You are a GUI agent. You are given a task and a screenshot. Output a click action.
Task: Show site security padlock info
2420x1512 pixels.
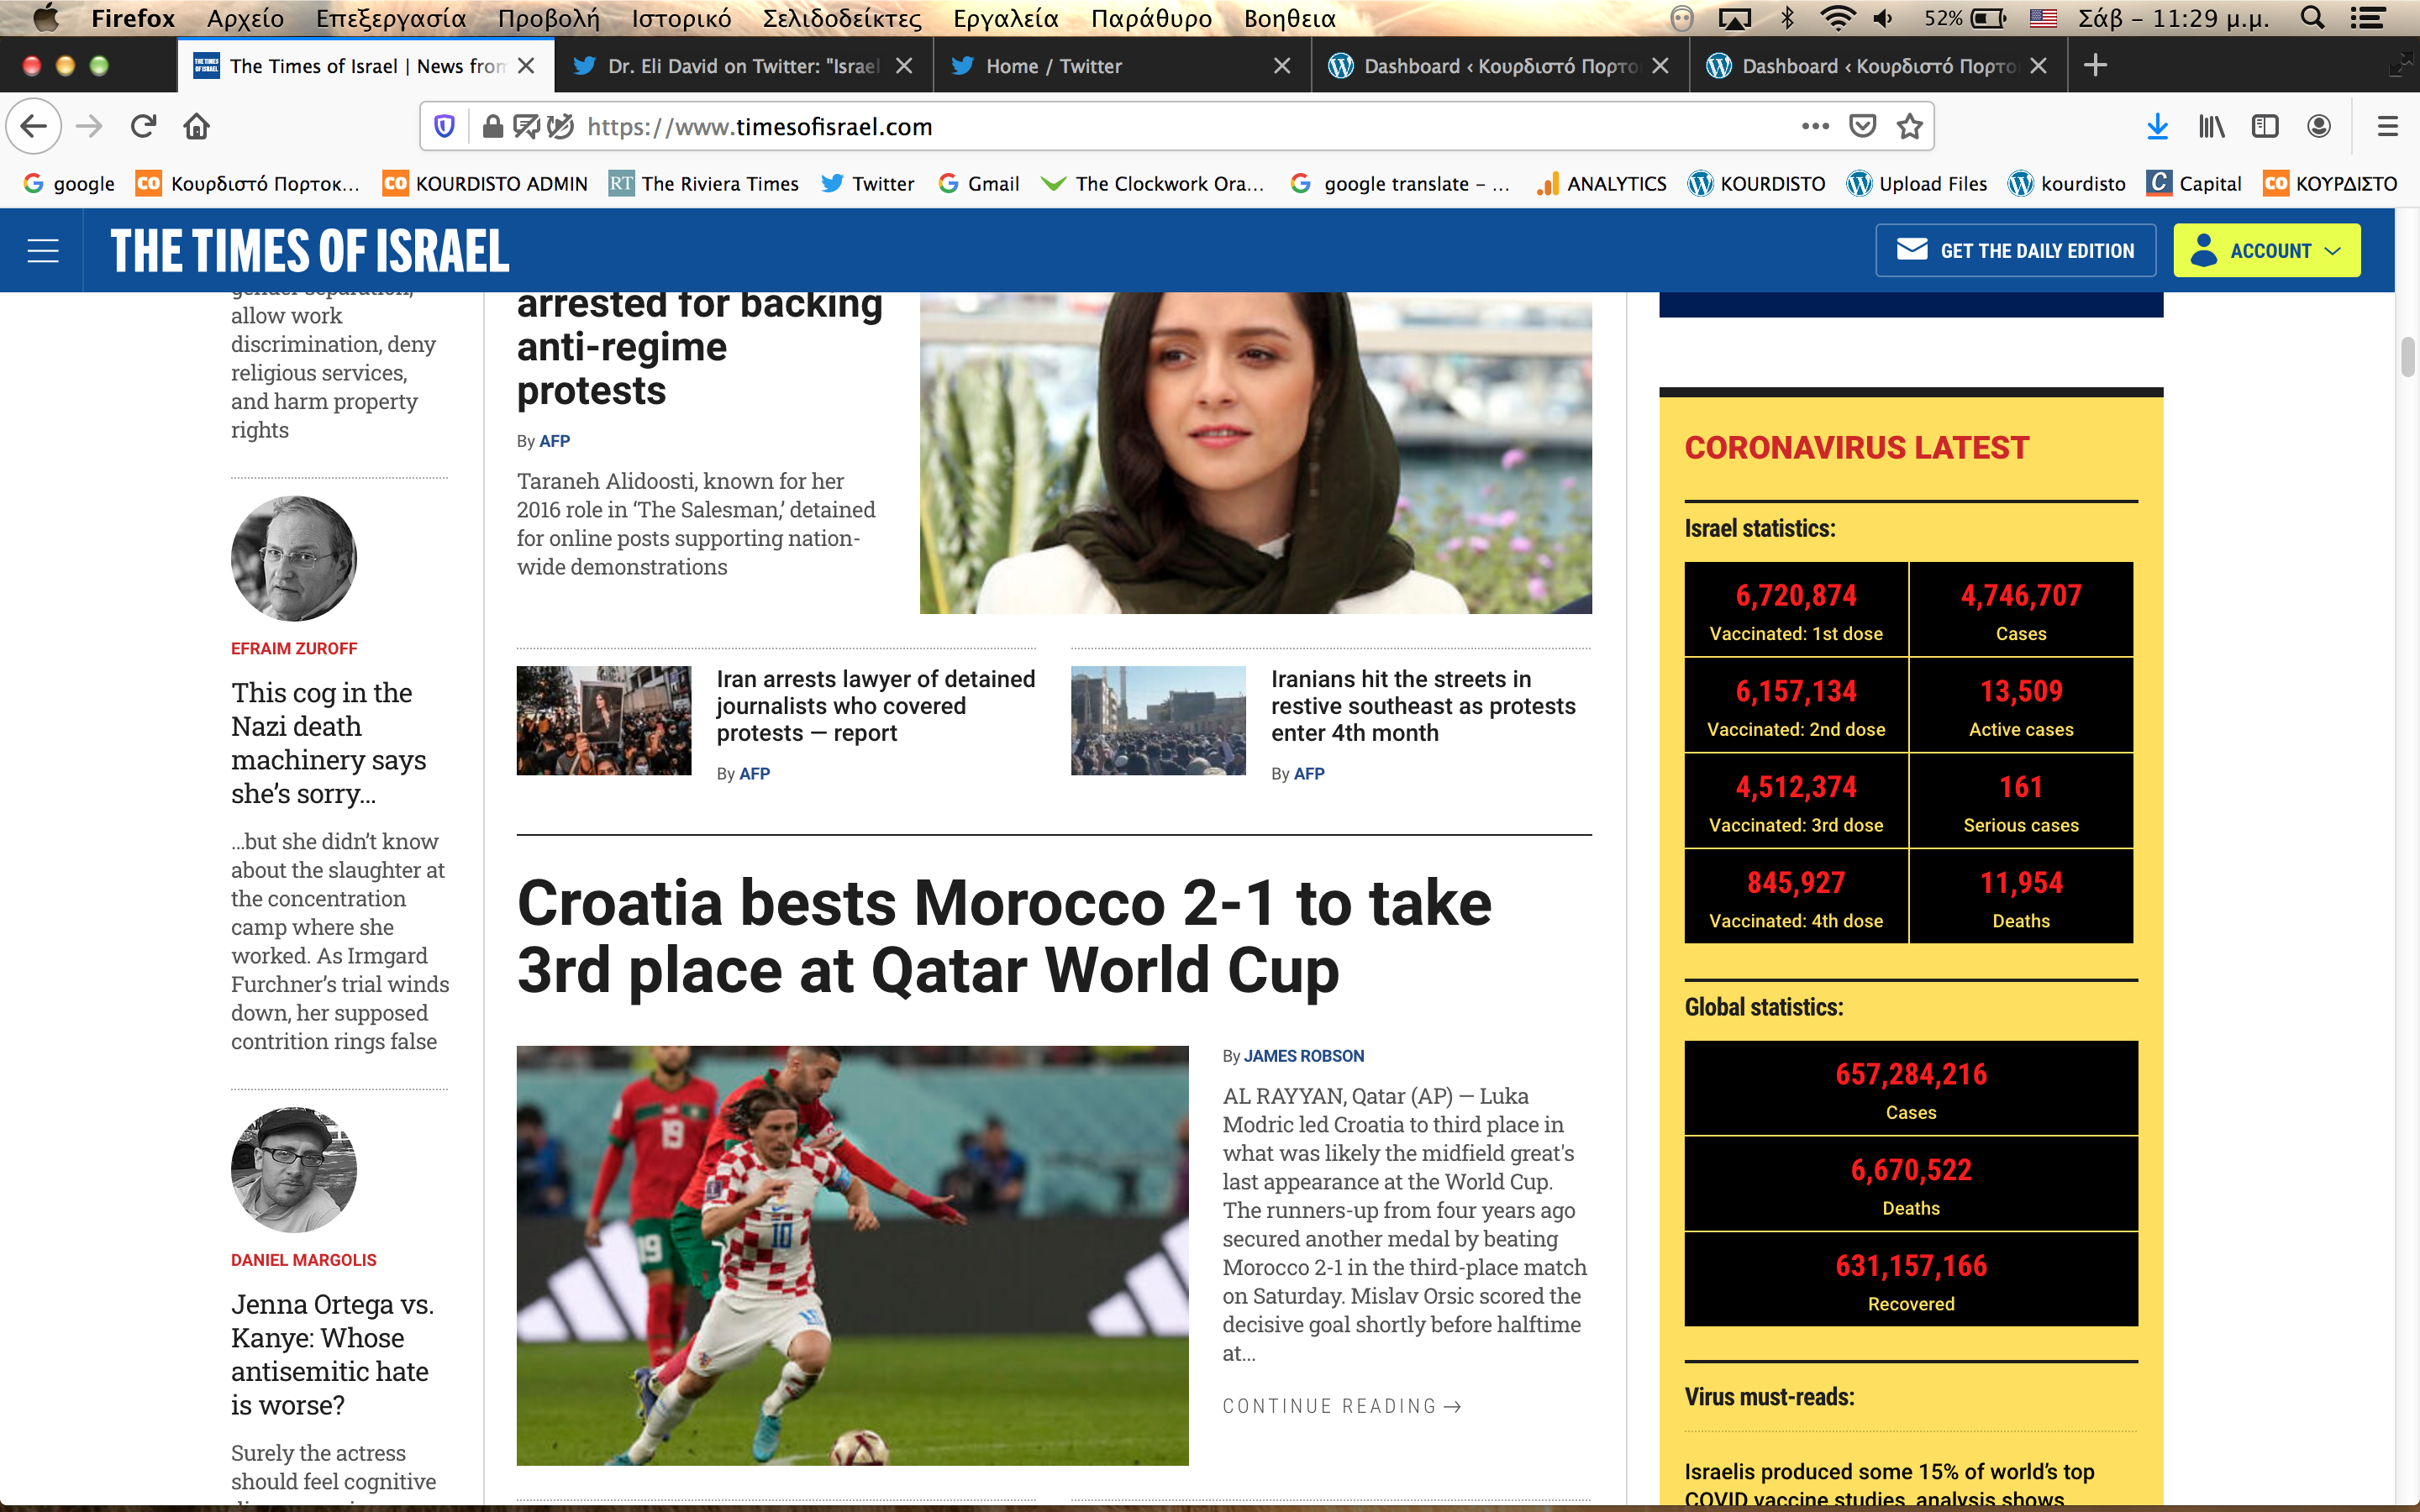pos(492,126)
